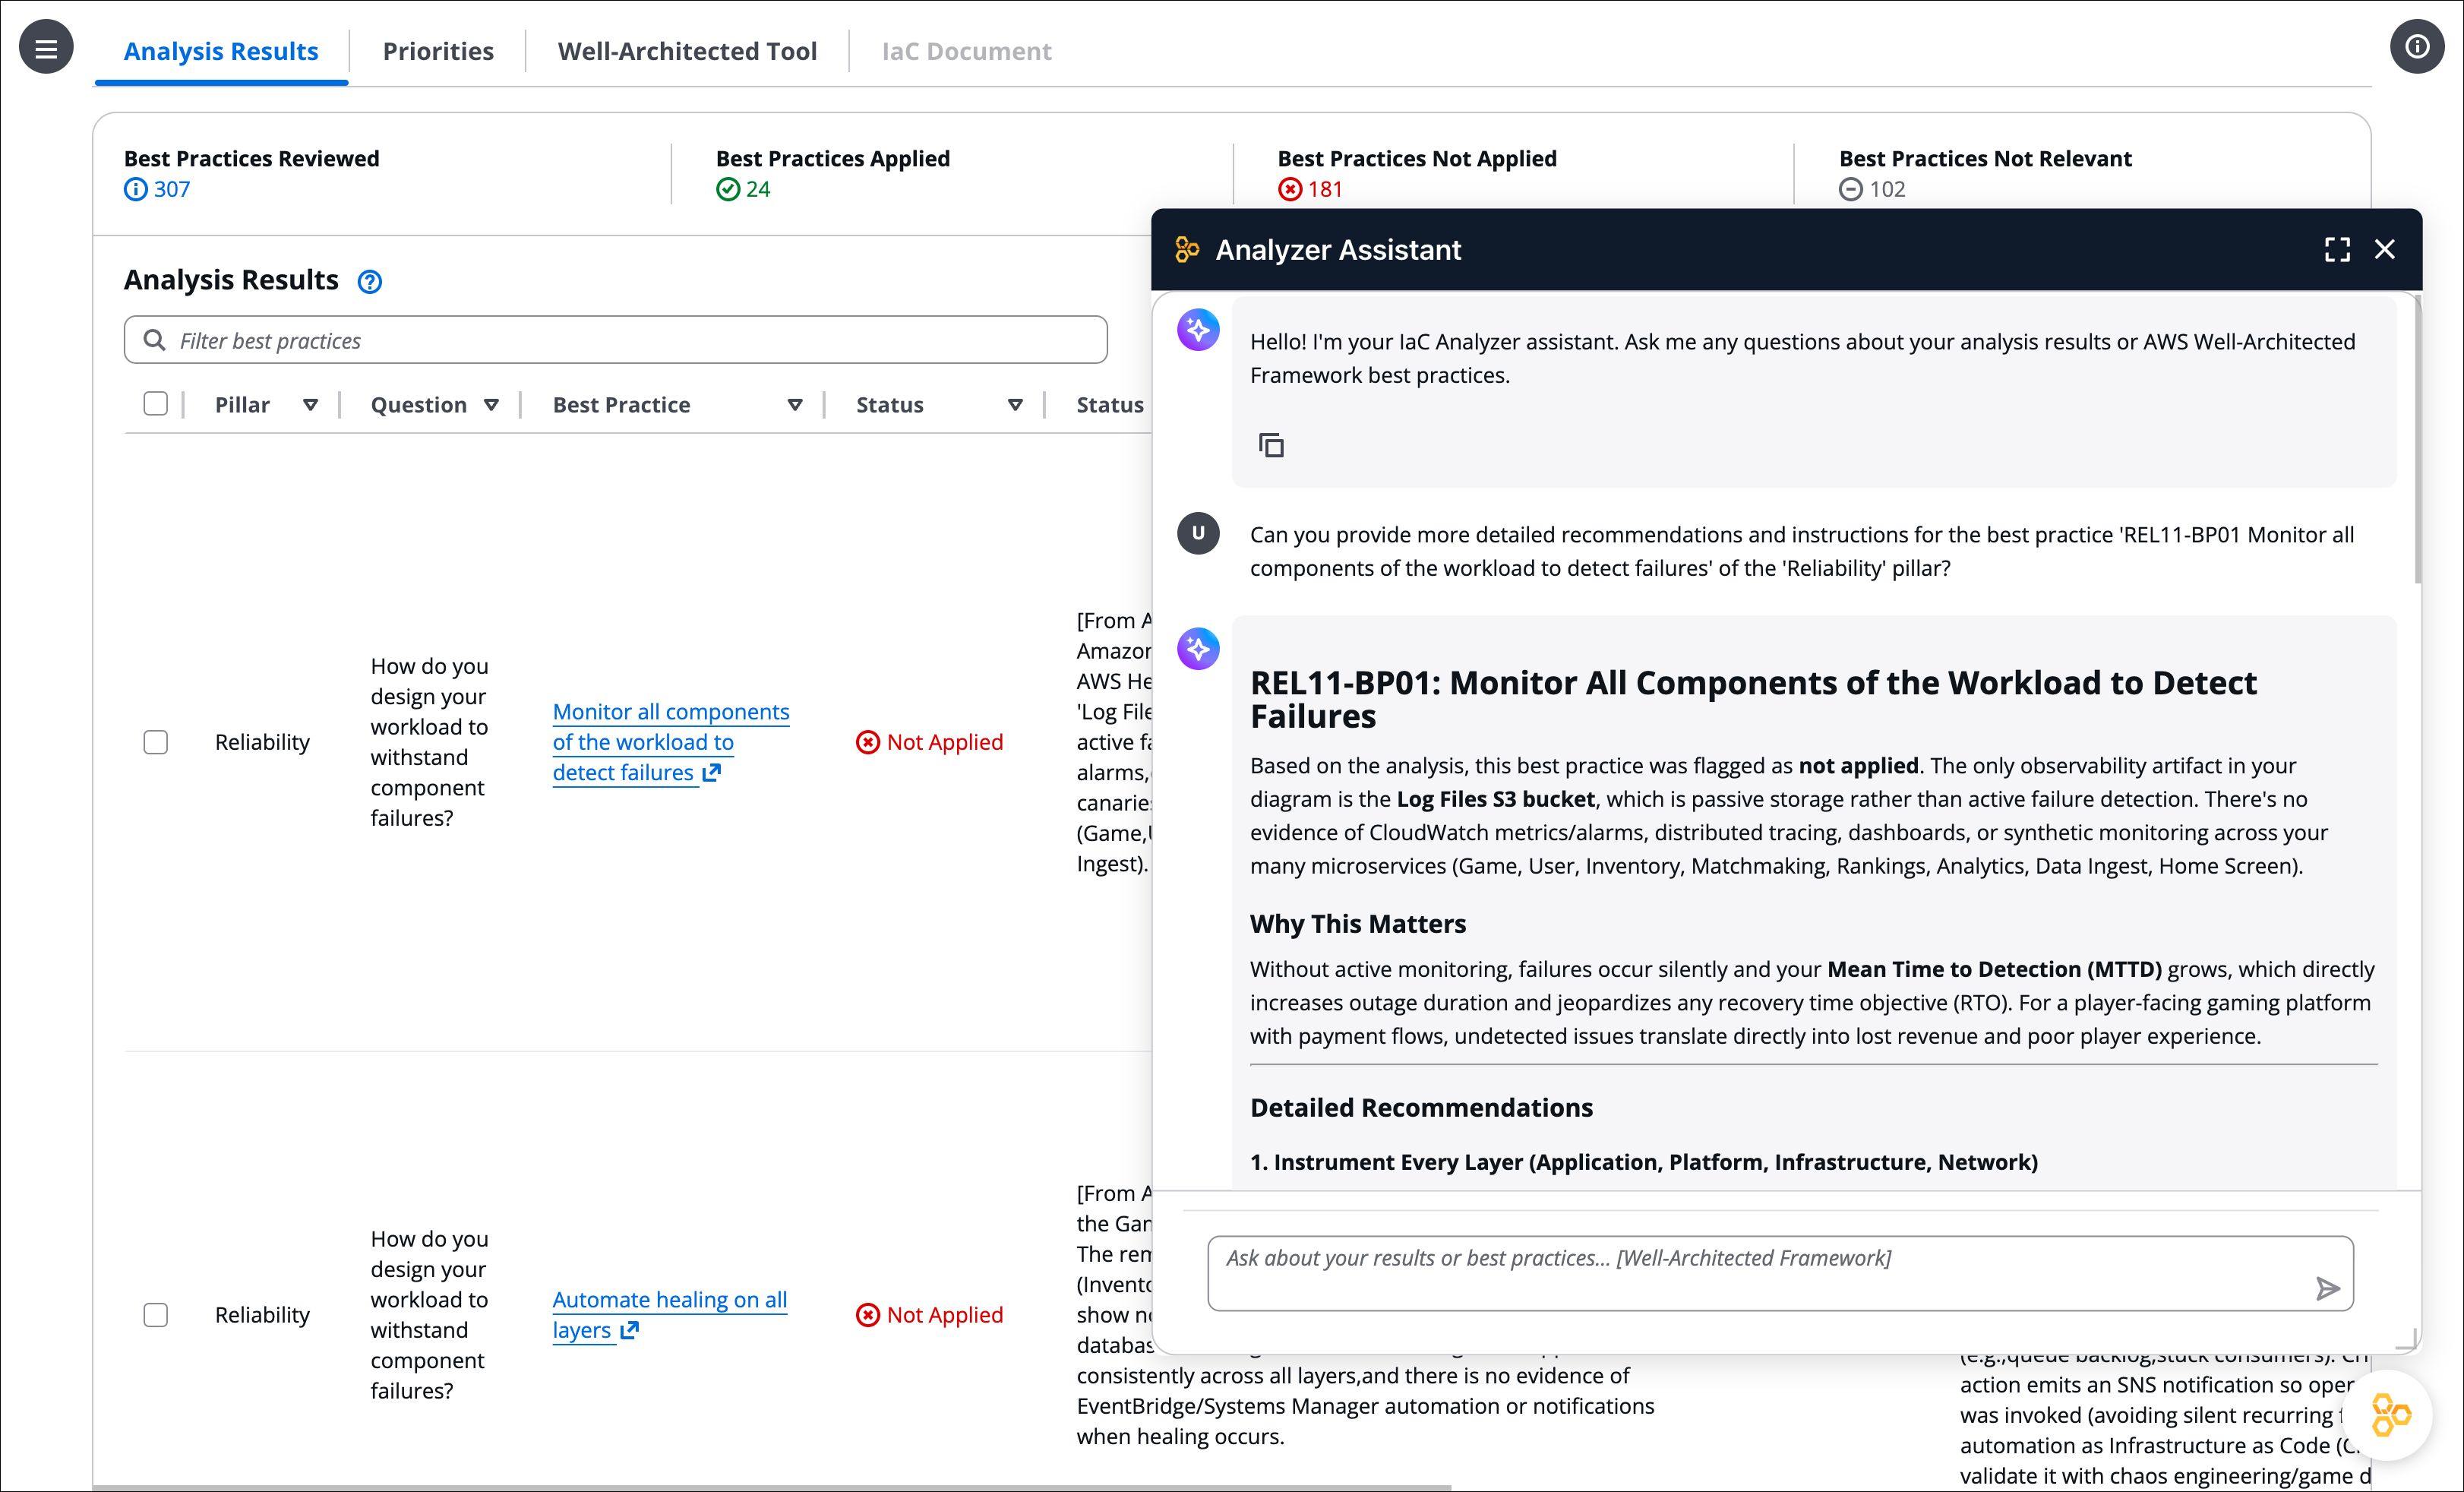Click the Filter best practices search field
The image size is (2464, 1492).
616,340
